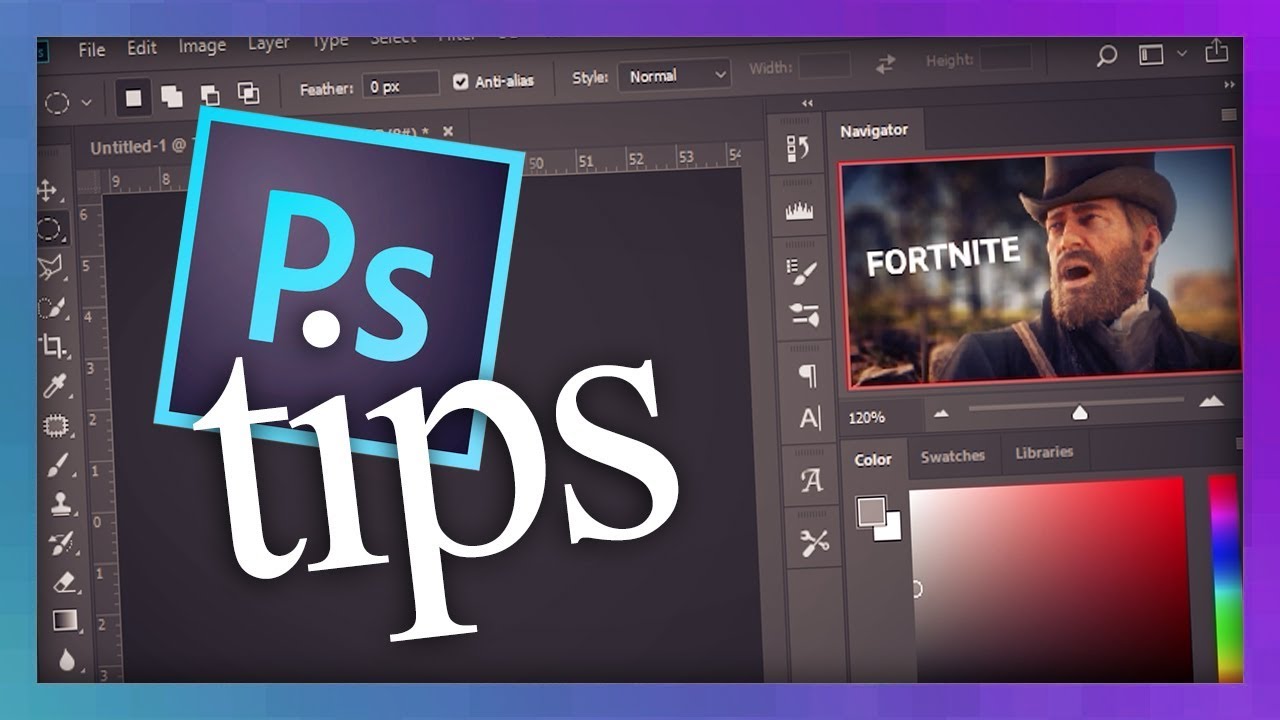The image size is (1280, 720).
Task: Select the Eyedropper tool
Action: click(x=53, y=387)
